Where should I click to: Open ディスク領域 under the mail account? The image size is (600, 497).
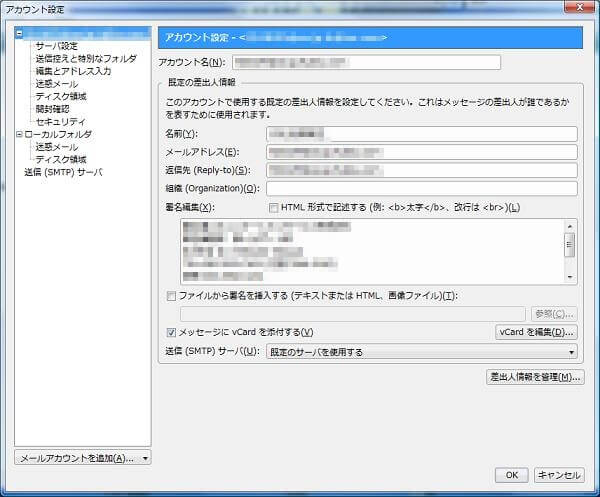pos(61,96)
